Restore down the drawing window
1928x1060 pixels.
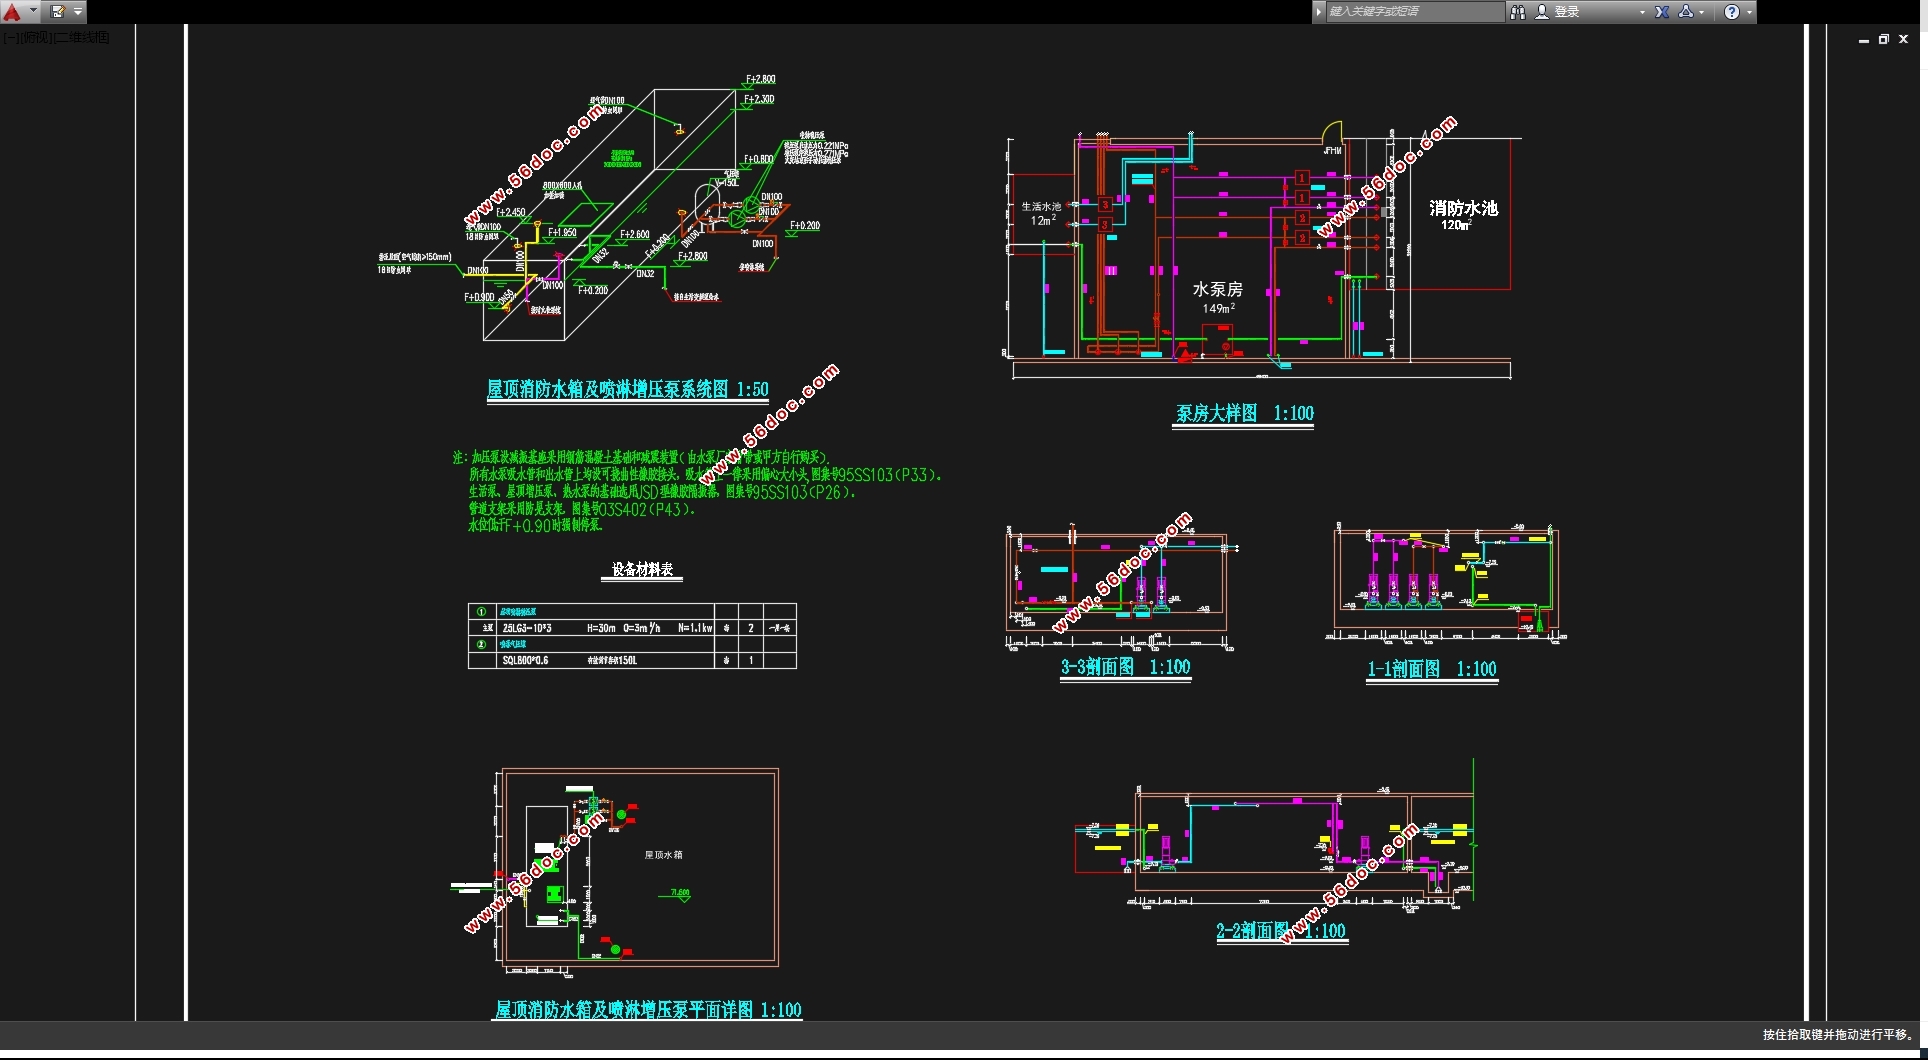(1884, 39)
